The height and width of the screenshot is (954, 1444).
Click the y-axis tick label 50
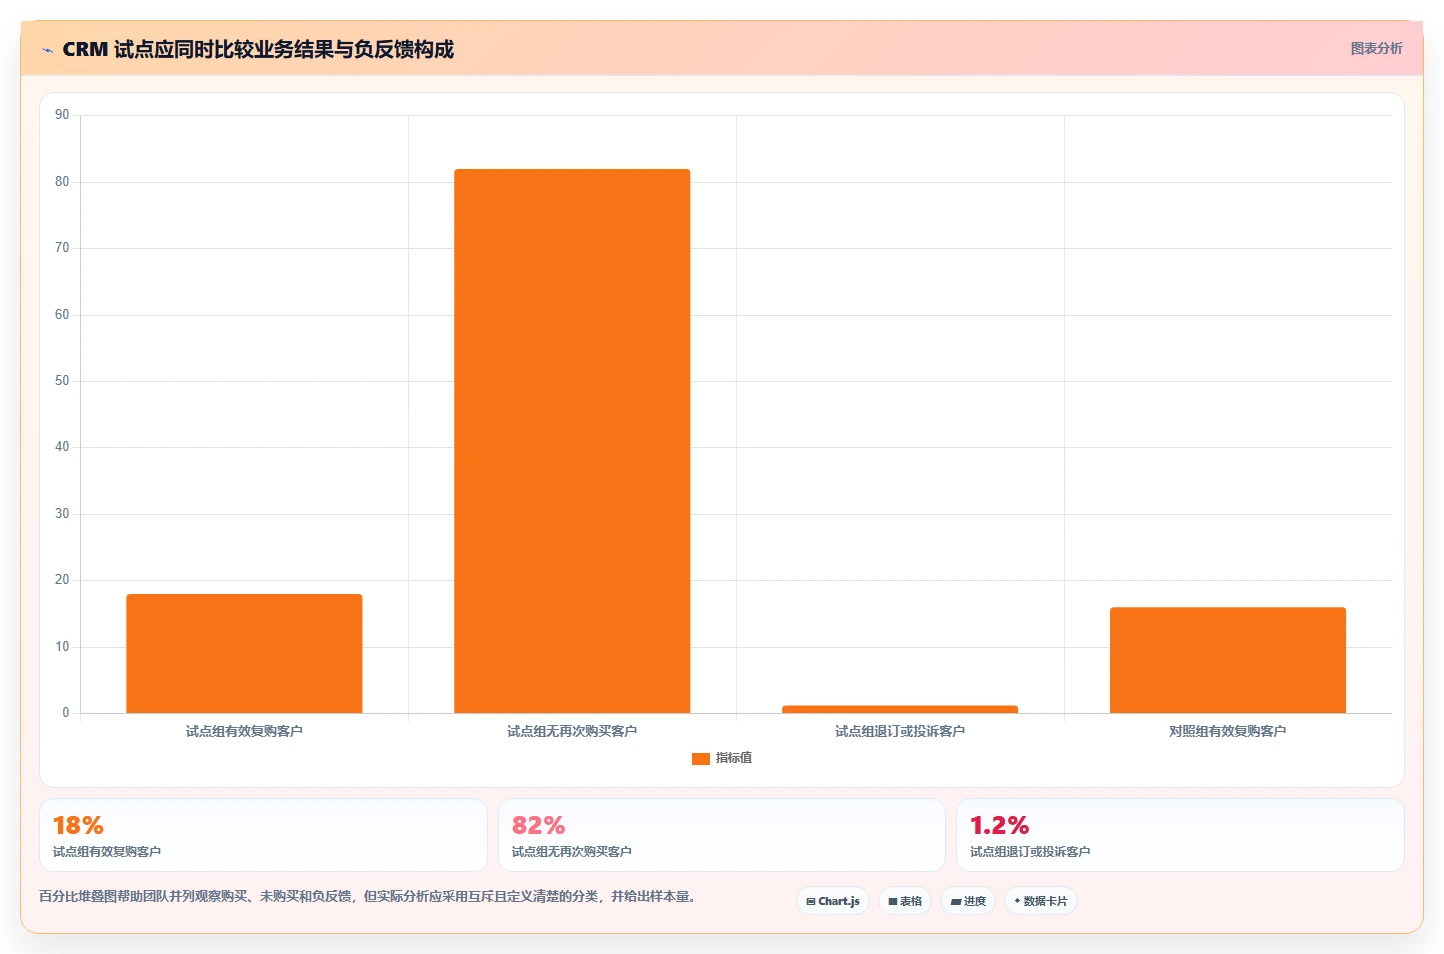[62, 381]
